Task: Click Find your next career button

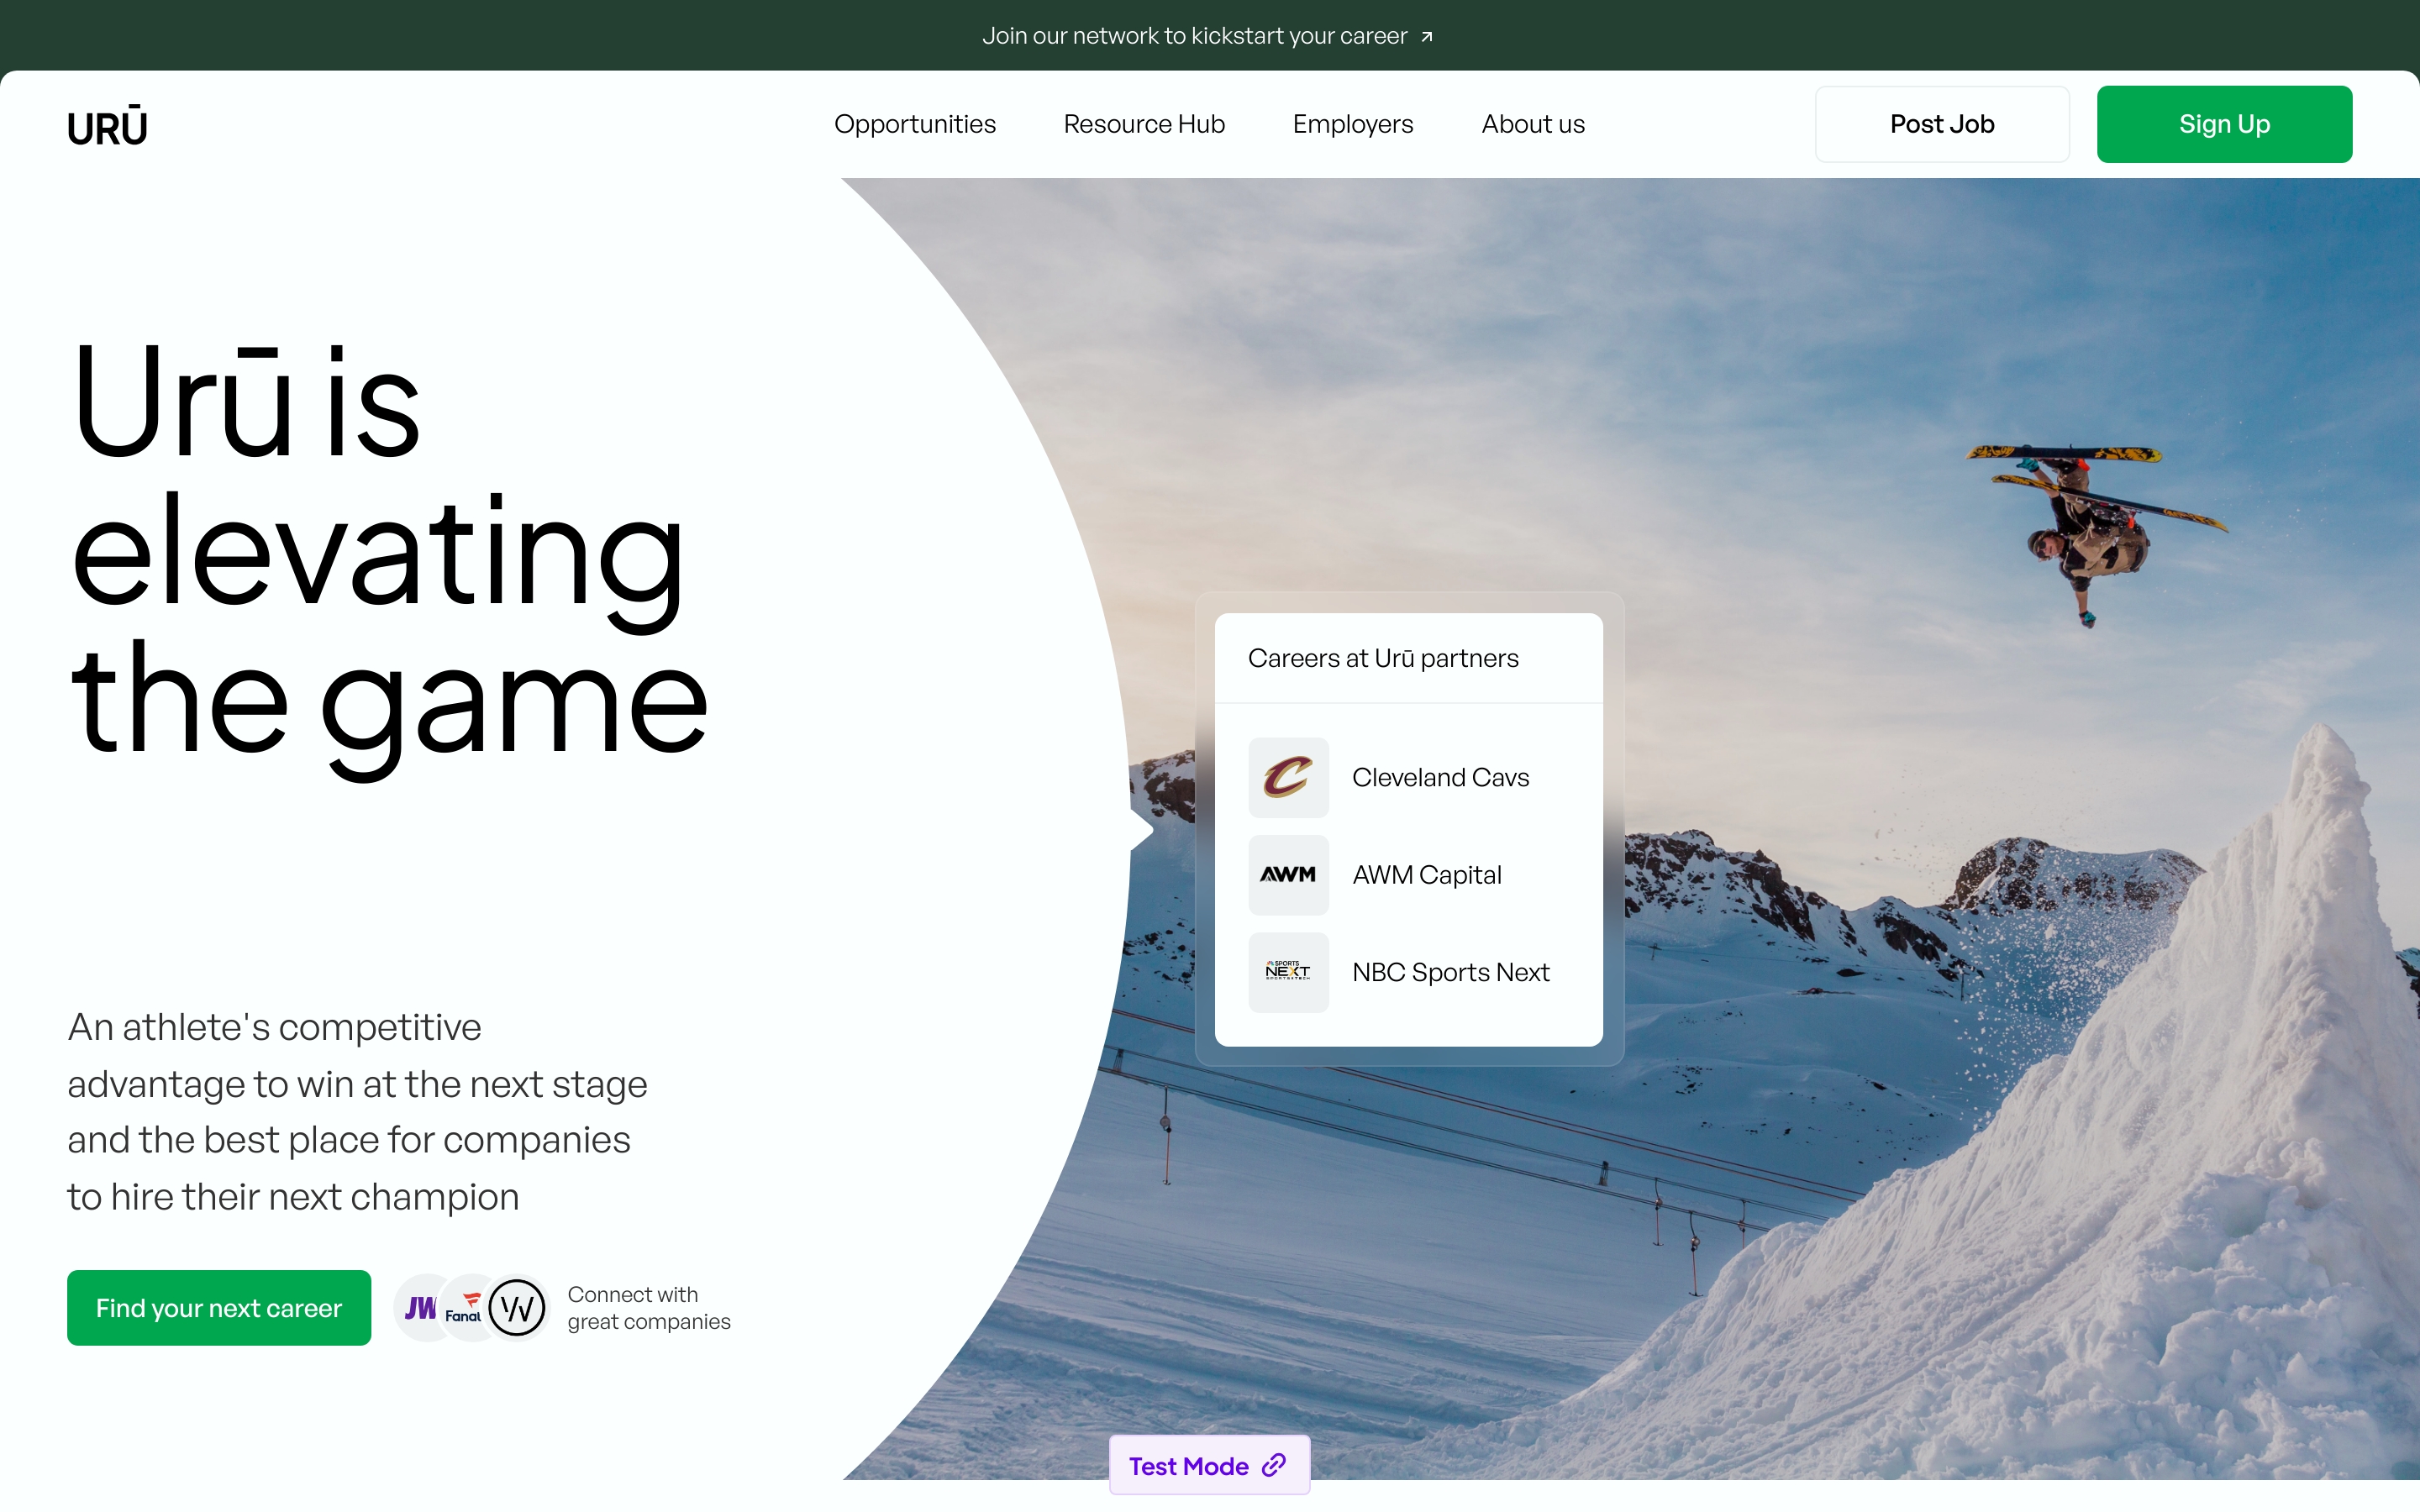Action: click(219, 1308)
